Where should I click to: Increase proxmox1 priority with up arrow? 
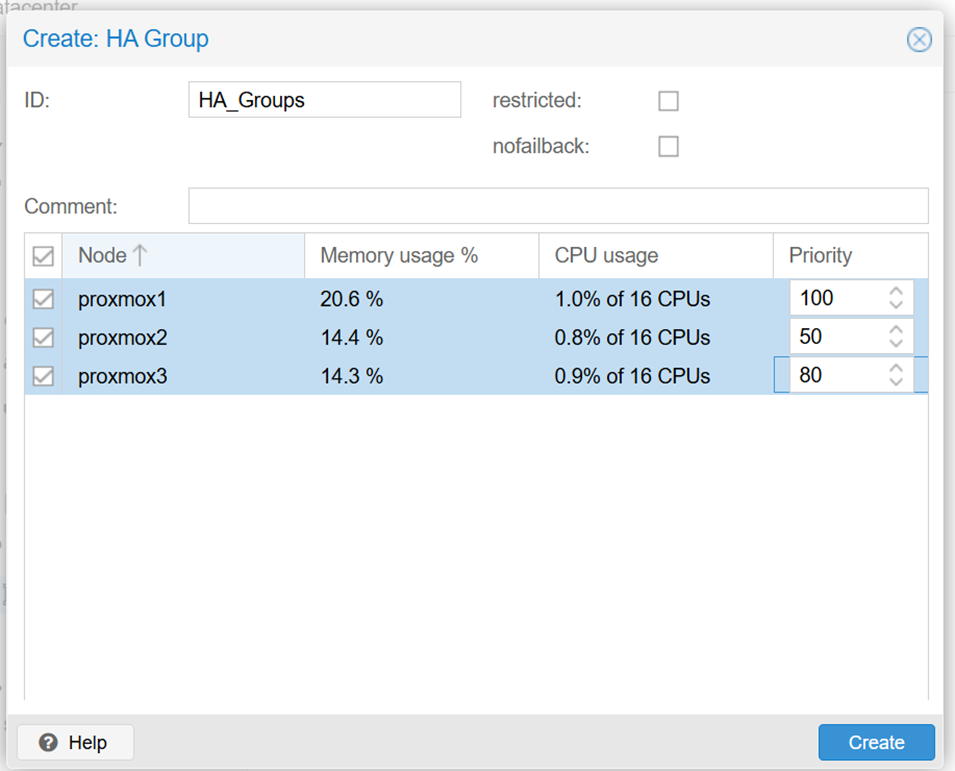896,291
